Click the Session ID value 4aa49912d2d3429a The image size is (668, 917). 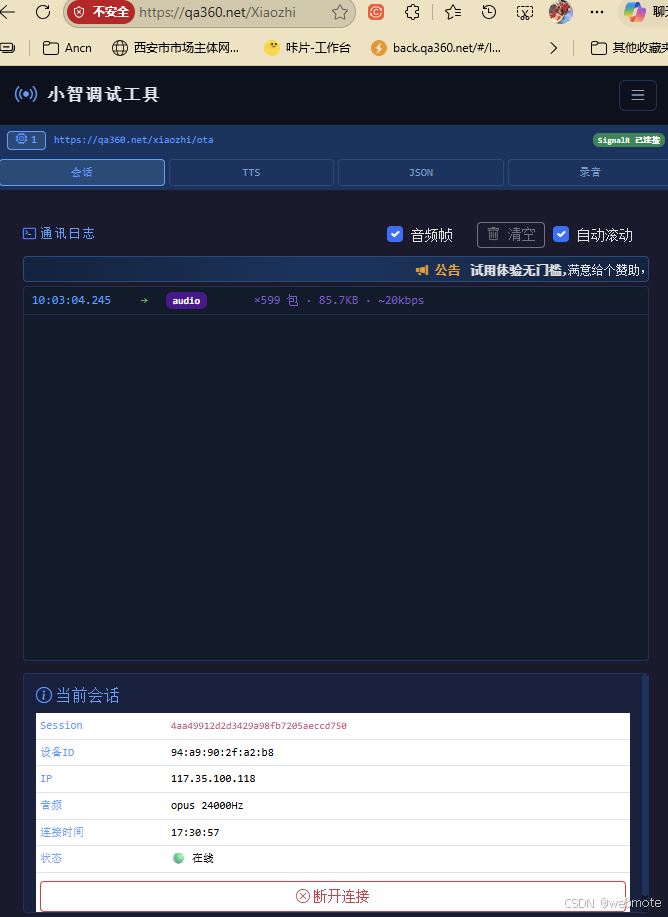pyautogui.click(x=259, y=726)
